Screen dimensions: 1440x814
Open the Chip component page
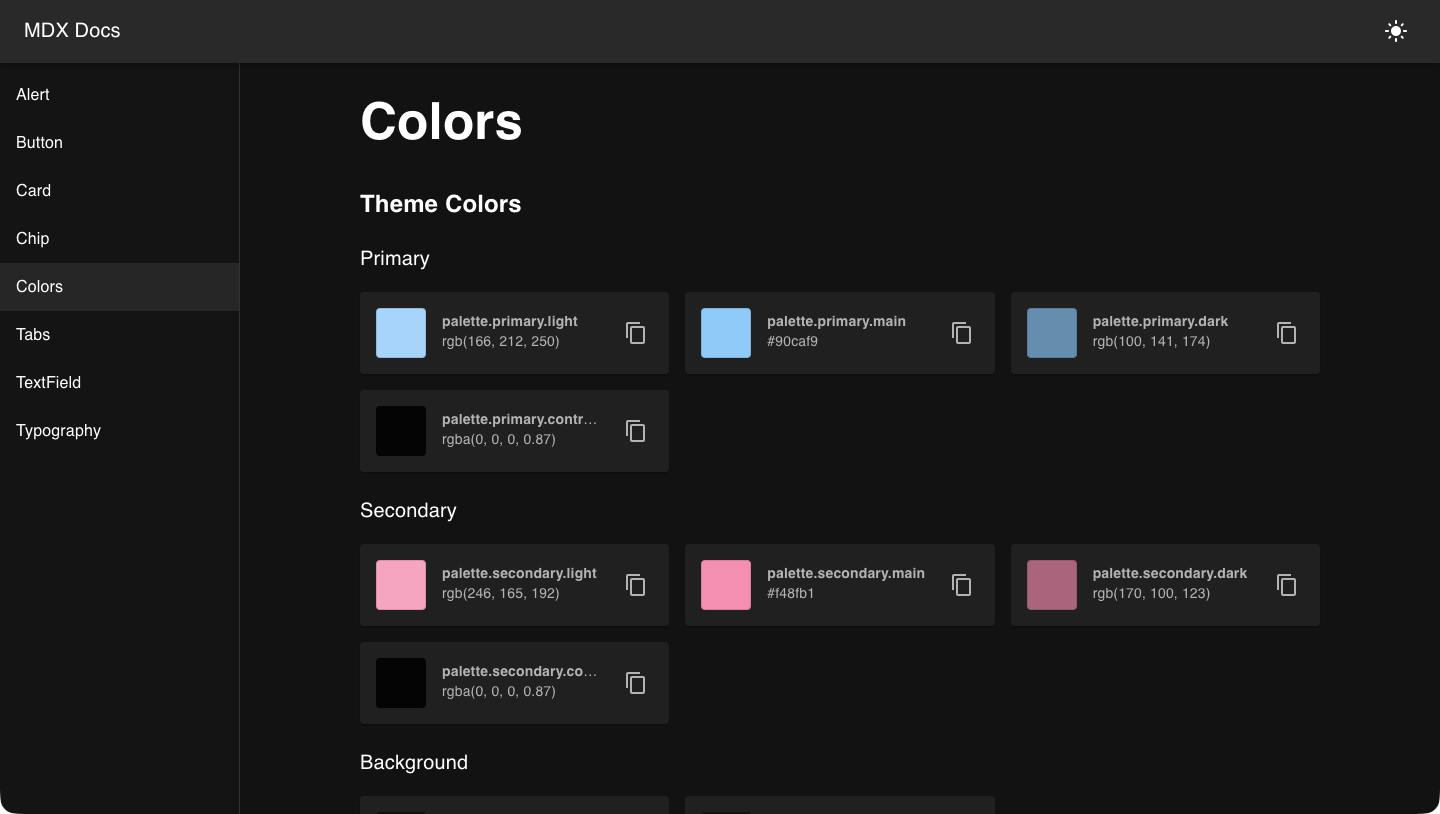point(32,238)
